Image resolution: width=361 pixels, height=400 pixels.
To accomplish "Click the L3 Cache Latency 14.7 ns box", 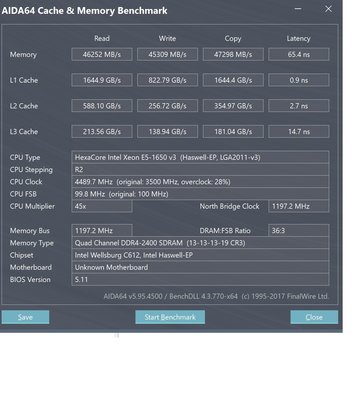I will (299, 131).
